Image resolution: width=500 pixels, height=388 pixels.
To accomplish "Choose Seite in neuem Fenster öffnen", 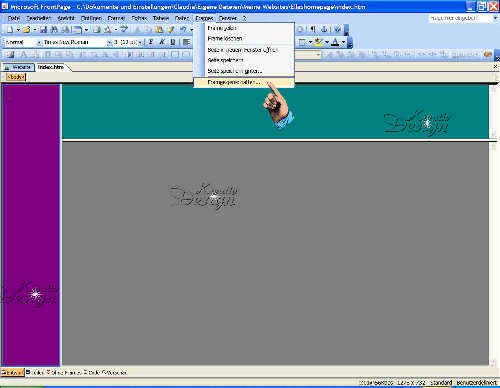I will click(x=243, y=50).
